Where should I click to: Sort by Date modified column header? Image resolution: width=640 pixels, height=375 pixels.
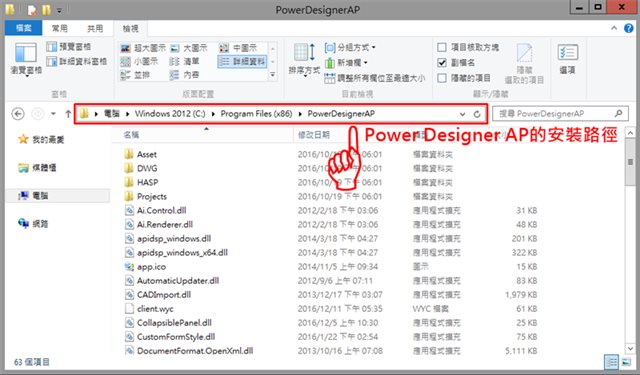pyautogui.click(x=313, y=135)
